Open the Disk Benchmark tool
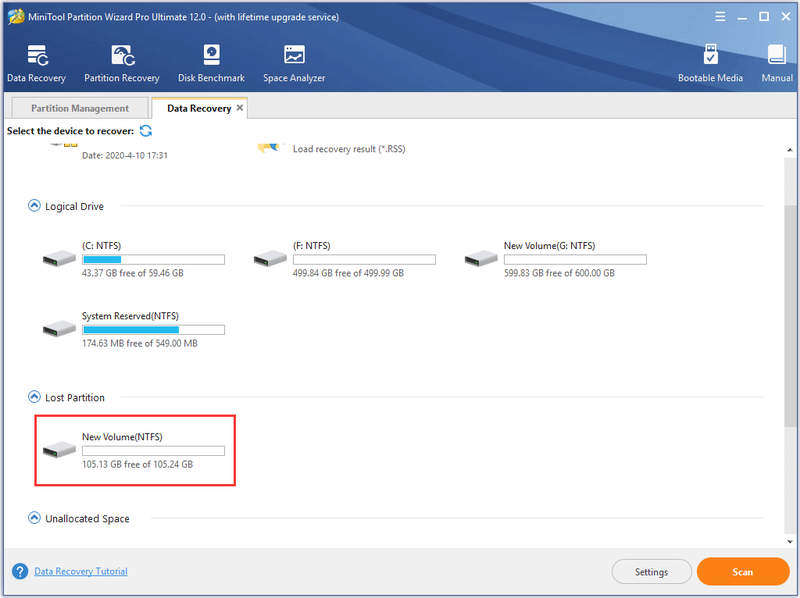The width and height of the screenshot is (800, 598). (x=211, y=63)
